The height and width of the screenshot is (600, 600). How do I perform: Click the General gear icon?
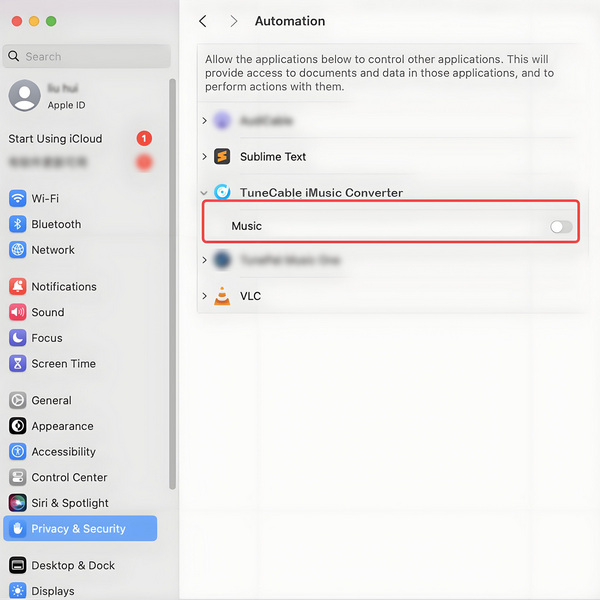pyautogui.click(x=18, y=400)
